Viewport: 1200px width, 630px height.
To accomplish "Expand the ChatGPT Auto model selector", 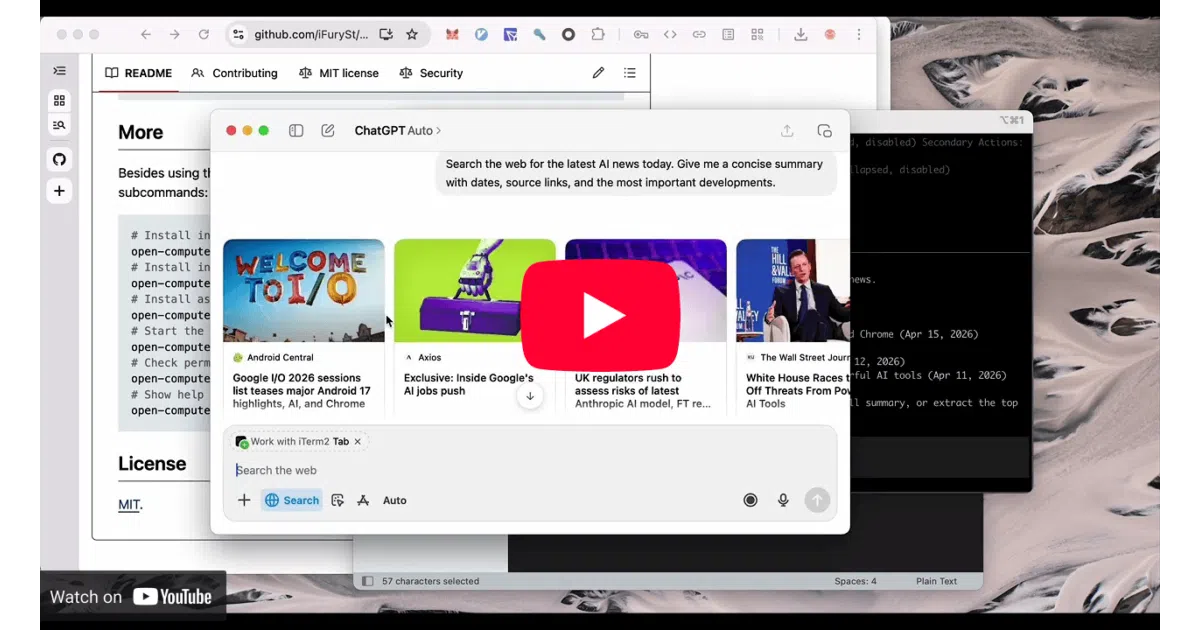I will (397, 131).
